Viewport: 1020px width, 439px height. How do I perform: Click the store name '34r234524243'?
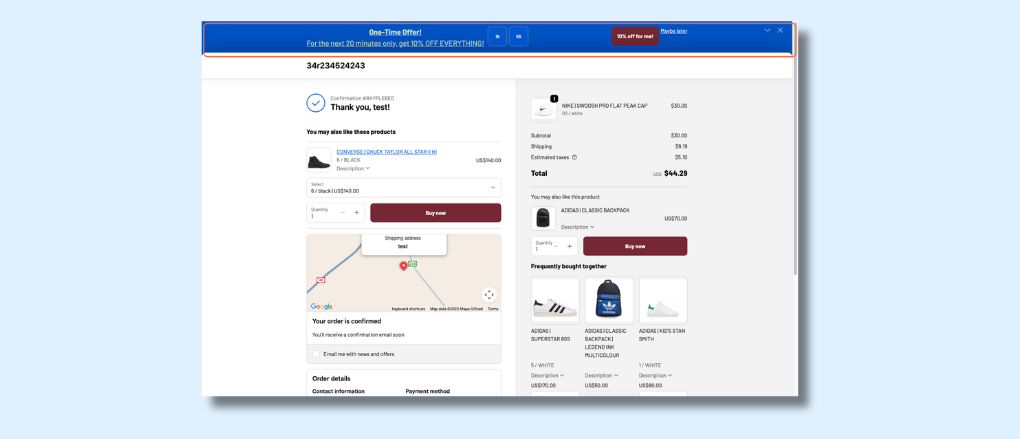[x=336, y=66]
